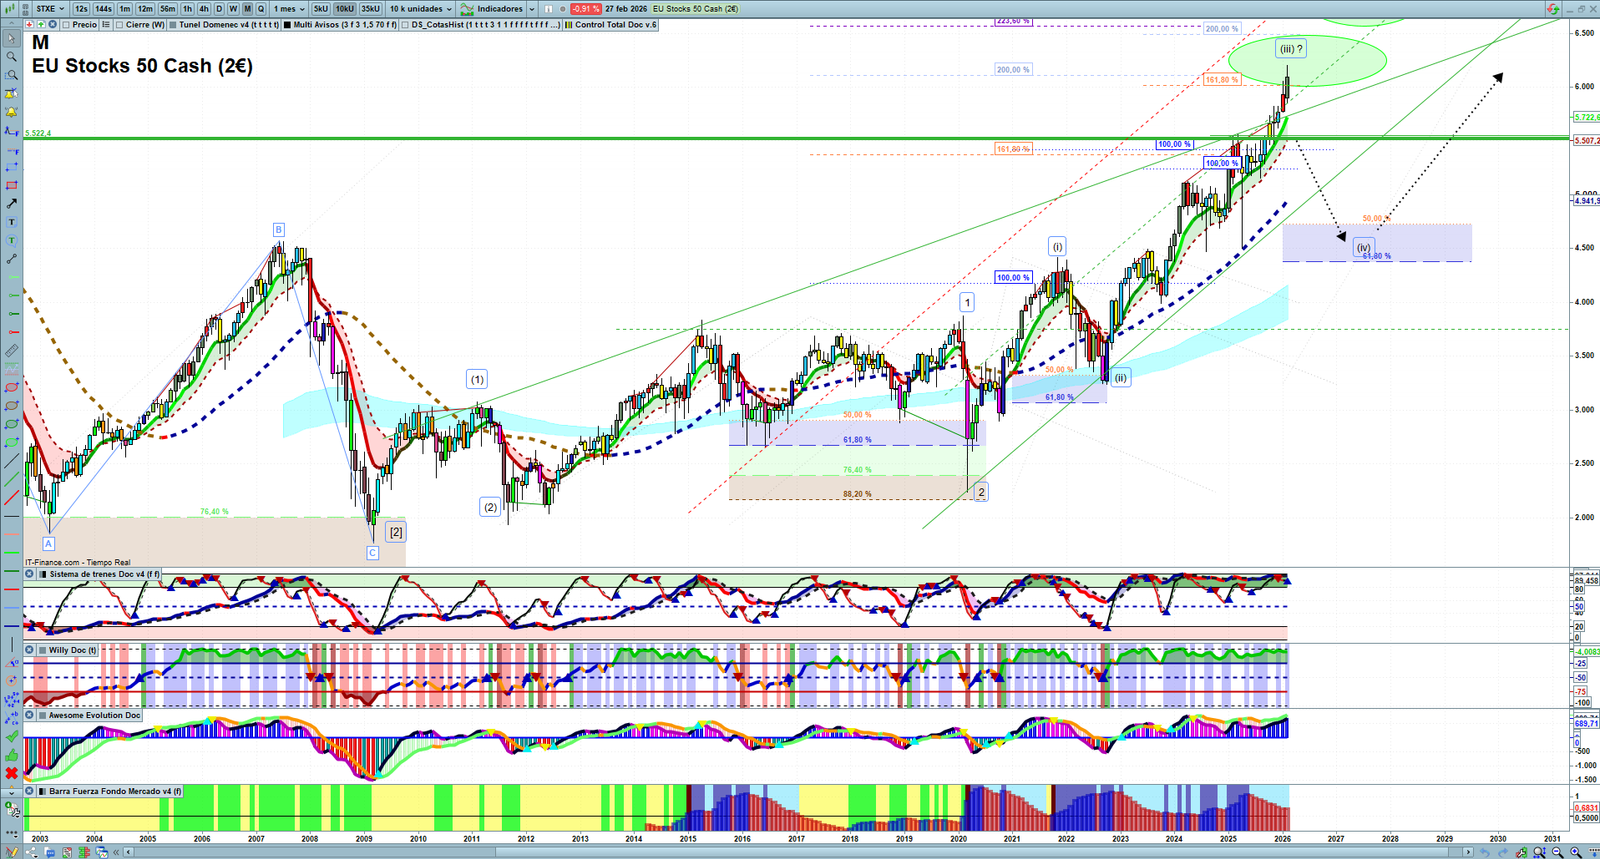The height and width of the screenshot is (859, 1600).
Task: Close the Sistema de trenes Doc indicator panel
Action: click(x=30, y=574)
